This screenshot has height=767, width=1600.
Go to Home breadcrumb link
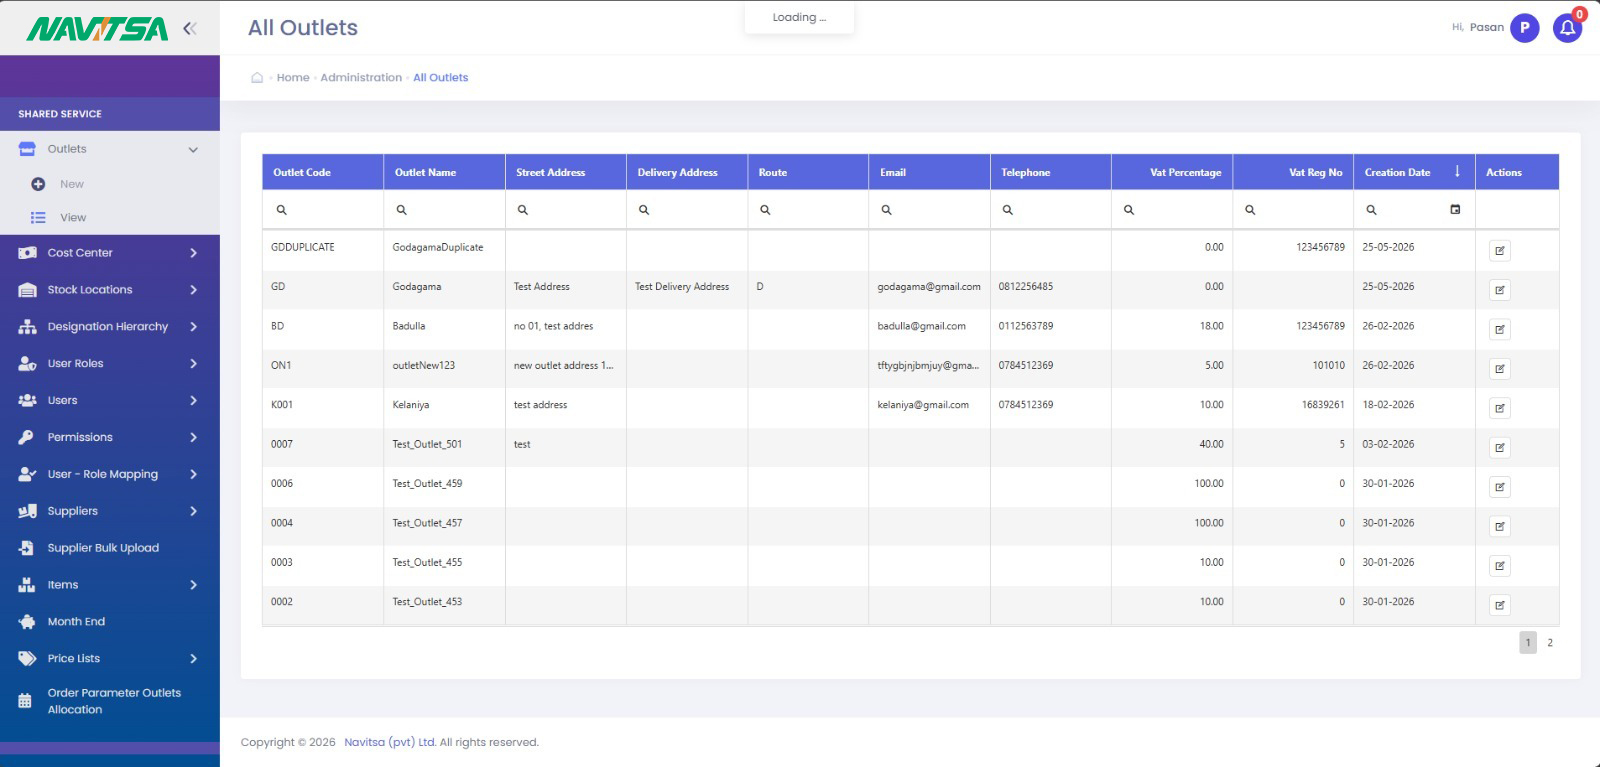(293, 77)
